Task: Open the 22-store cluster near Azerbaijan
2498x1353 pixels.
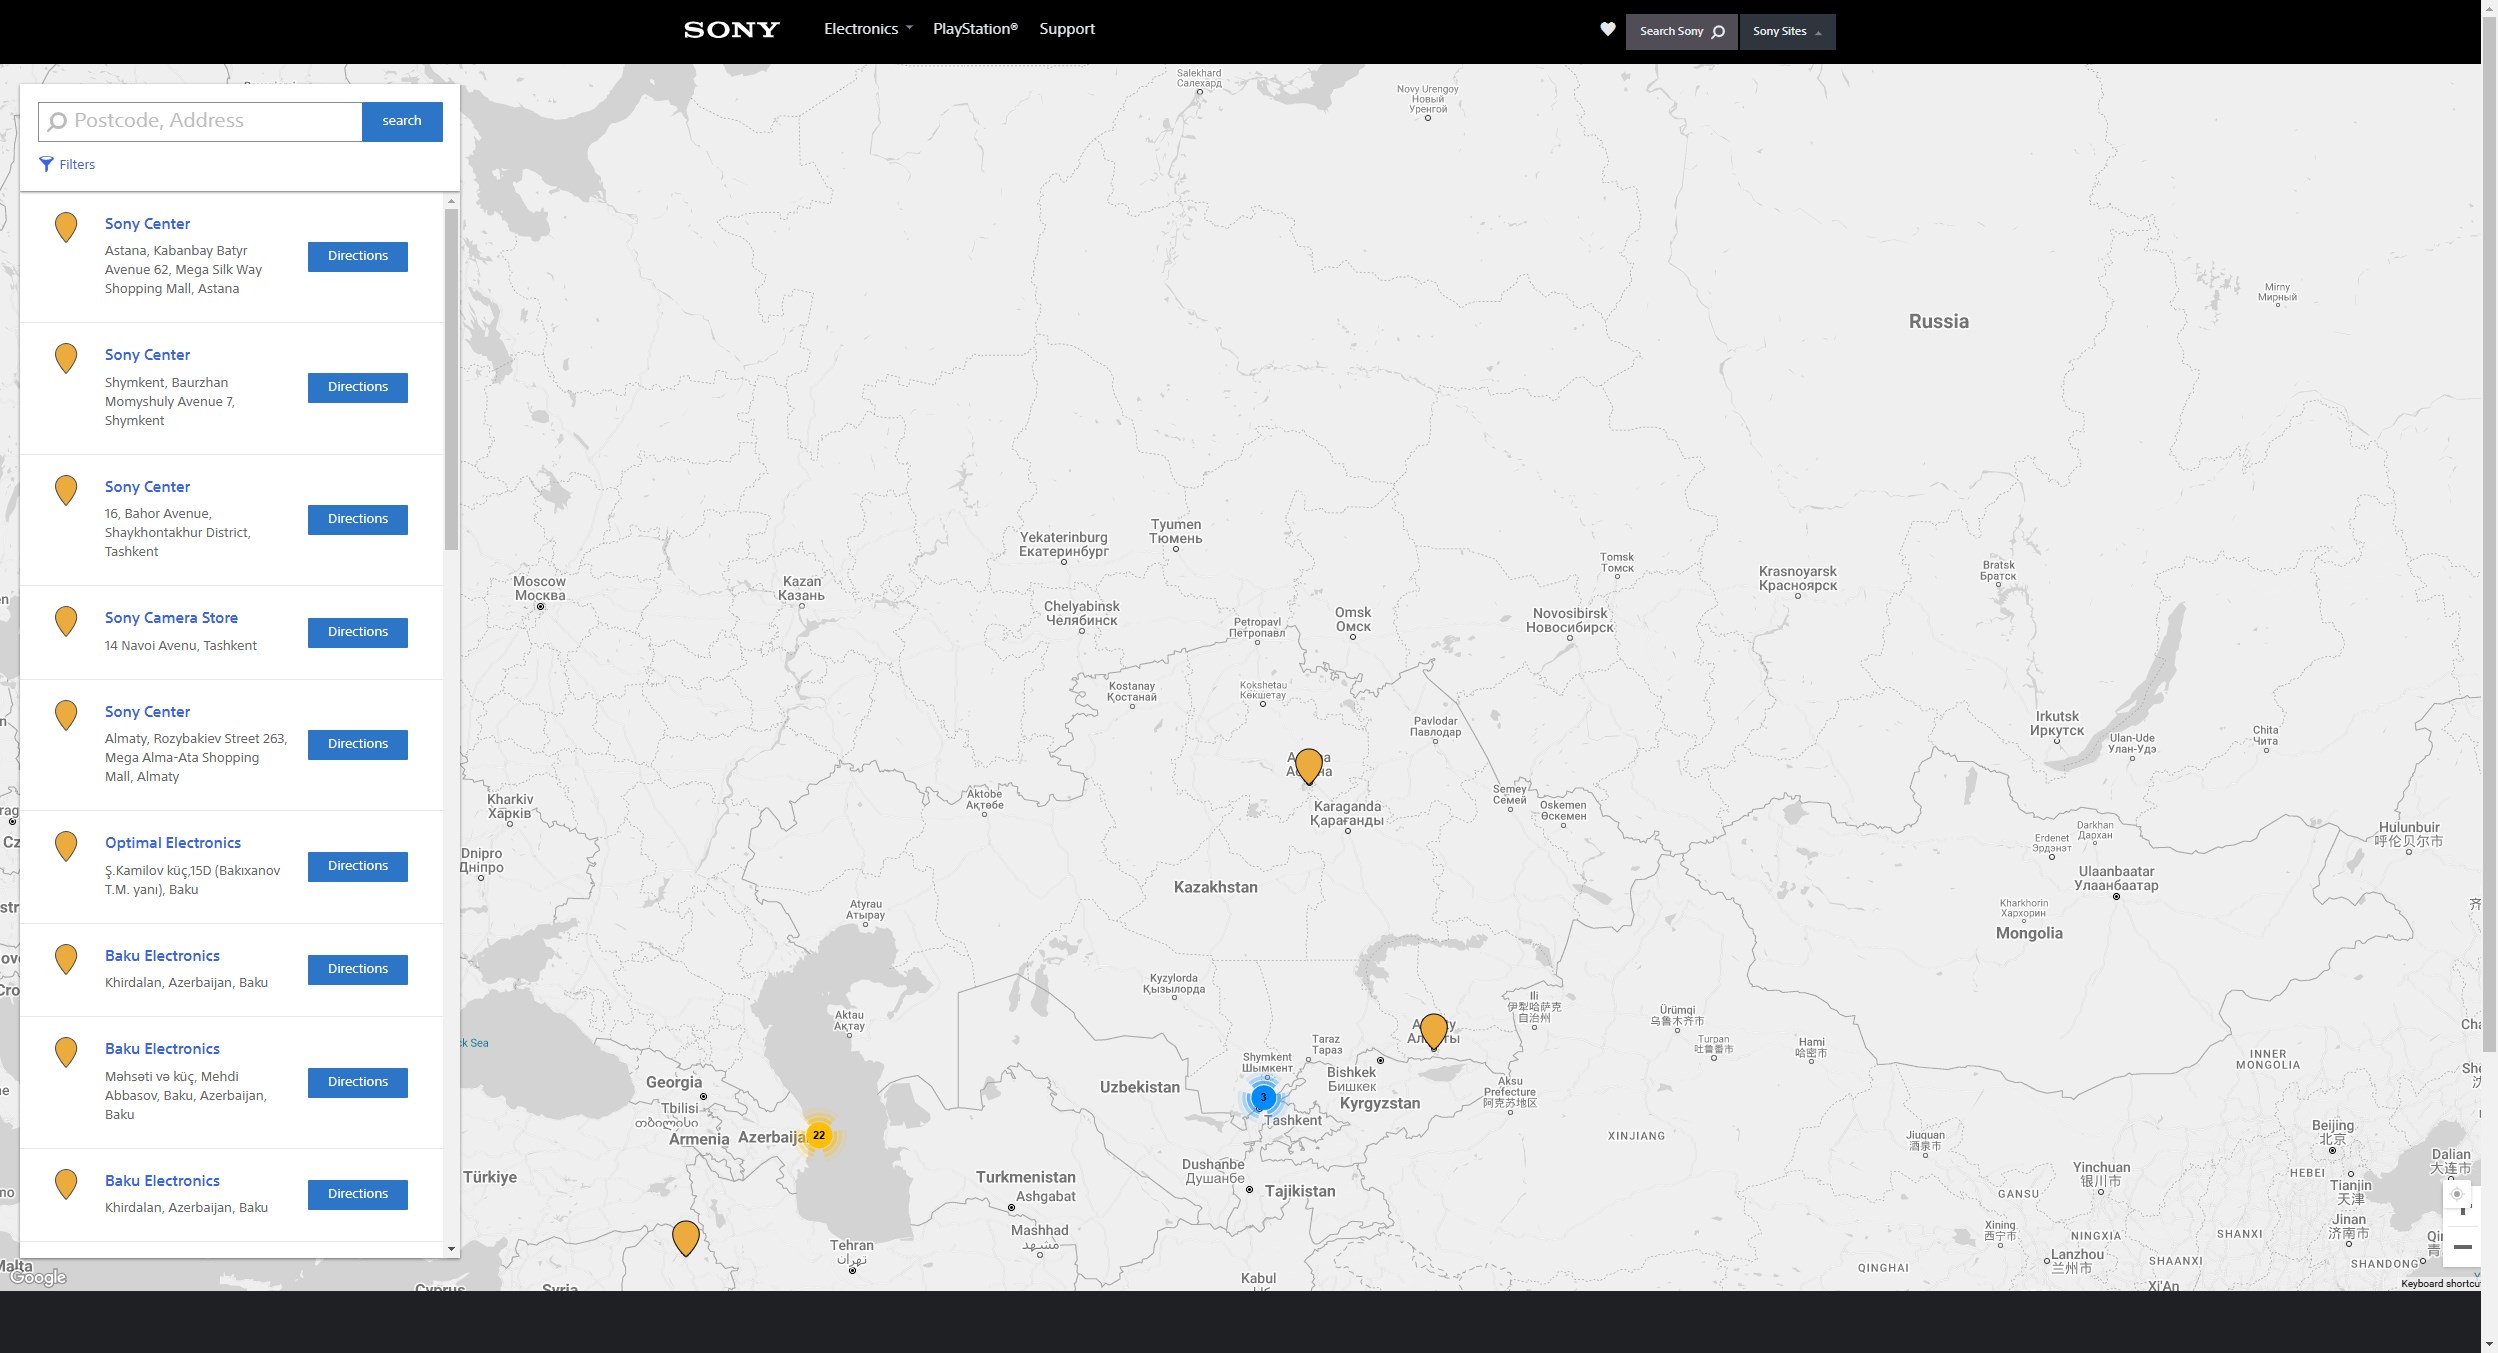Action: pos(819,1135)
